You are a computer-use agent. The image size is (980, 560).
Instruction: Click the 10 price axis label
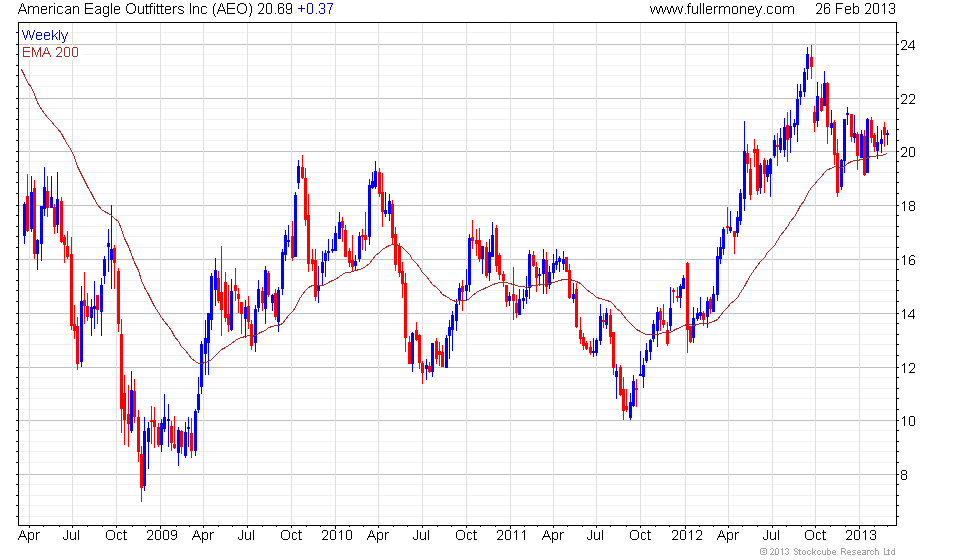coord(908,421)
